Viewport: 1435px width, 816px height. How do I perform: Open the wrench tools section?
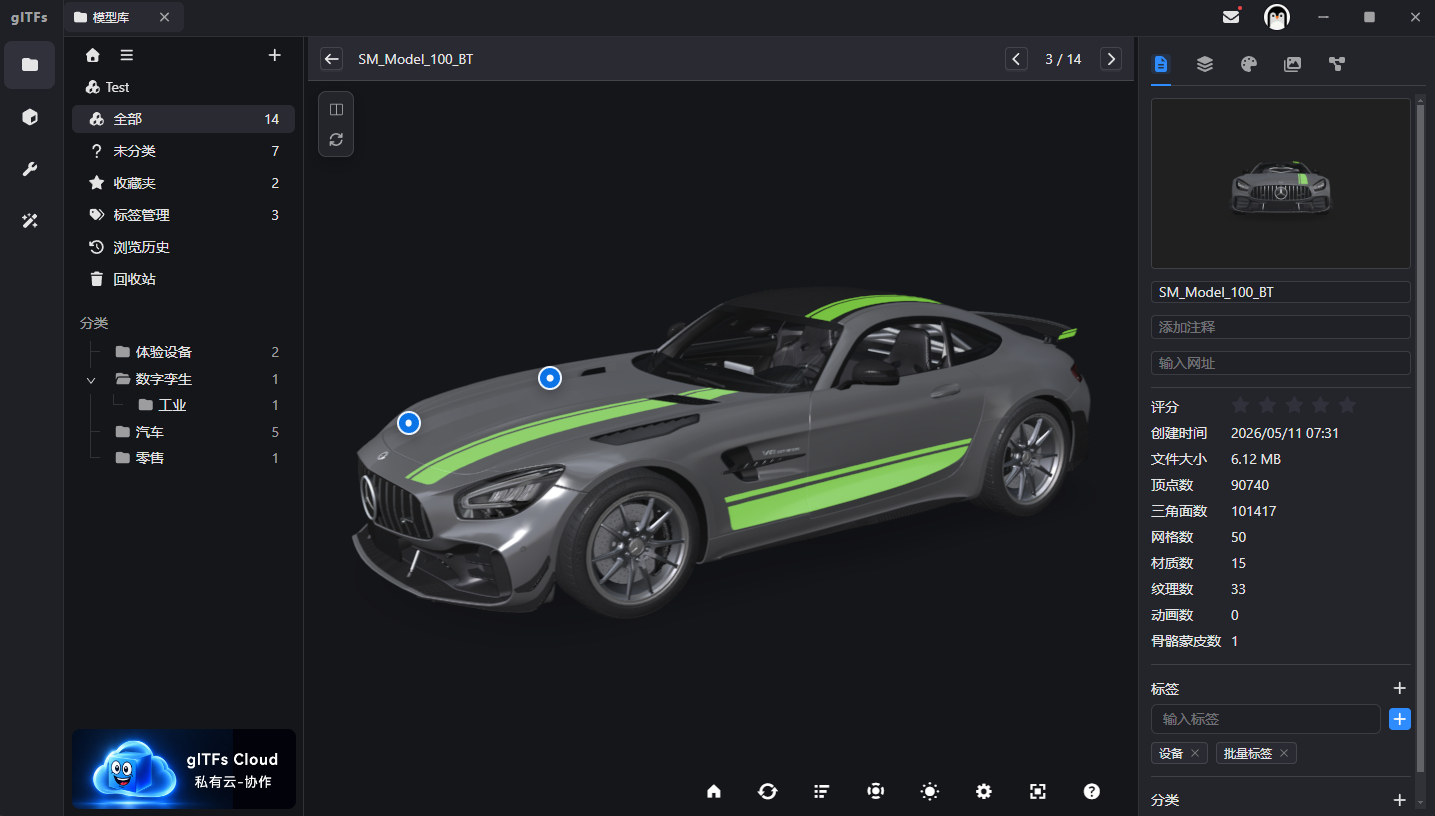(30, 169)
